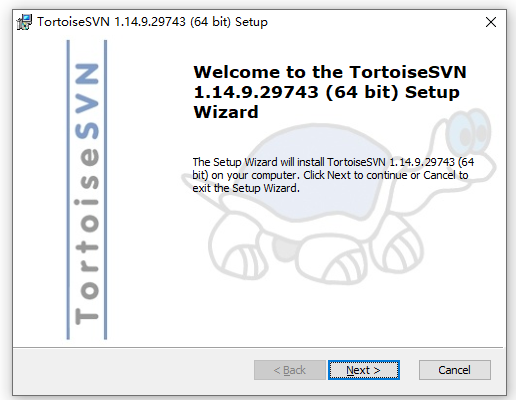
Task: Click Next to continue the setup
Action: (x=364, y=370)
